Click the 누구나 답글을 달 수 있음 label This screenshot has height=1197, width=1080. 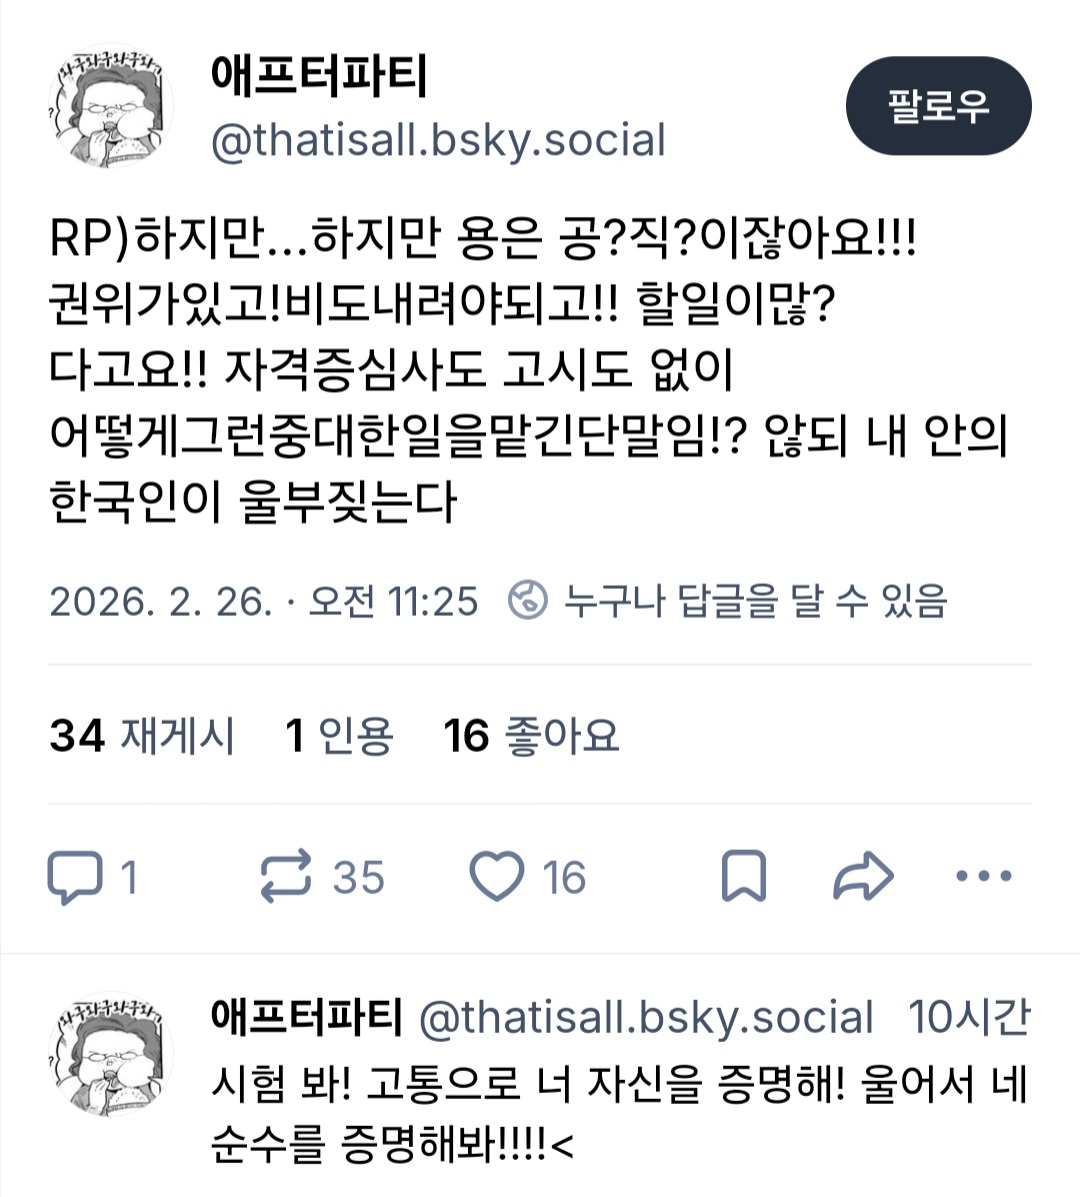756,601
